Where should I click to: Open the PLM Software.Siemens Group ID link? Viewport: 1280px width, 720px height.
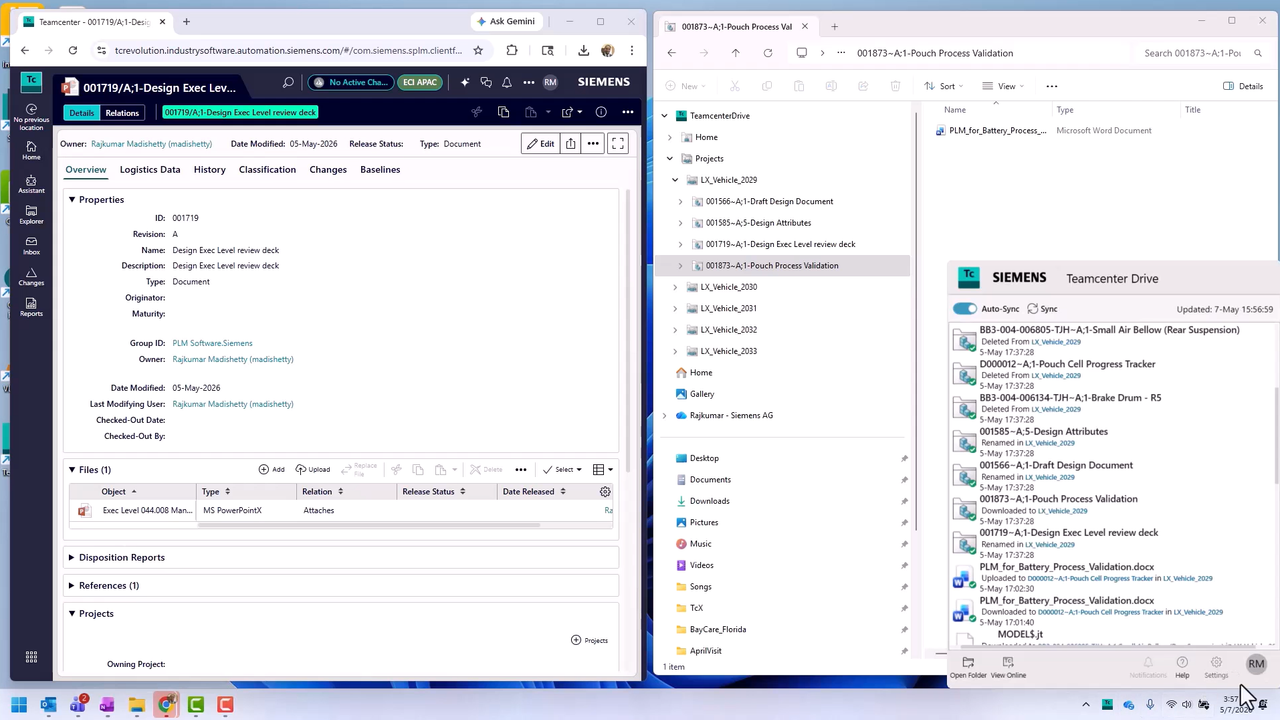click(212, 343)
